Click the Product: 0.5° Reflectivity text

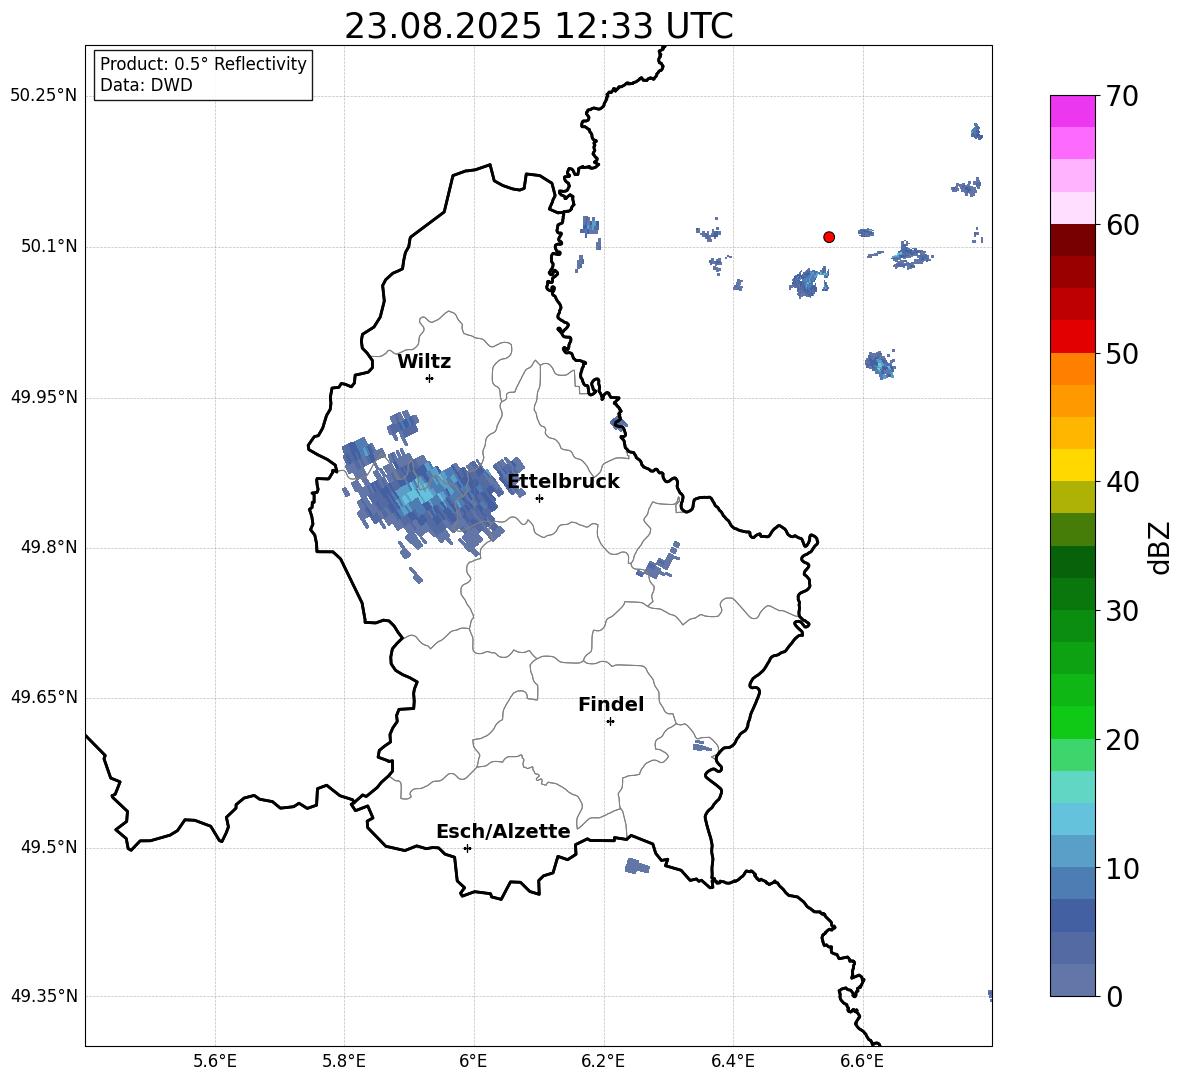(203, 64)
